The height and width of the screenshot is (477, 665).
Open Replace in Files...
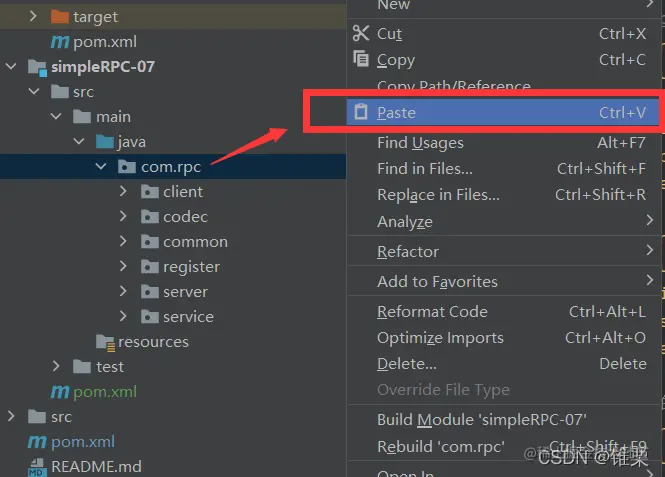coord(503,195)
